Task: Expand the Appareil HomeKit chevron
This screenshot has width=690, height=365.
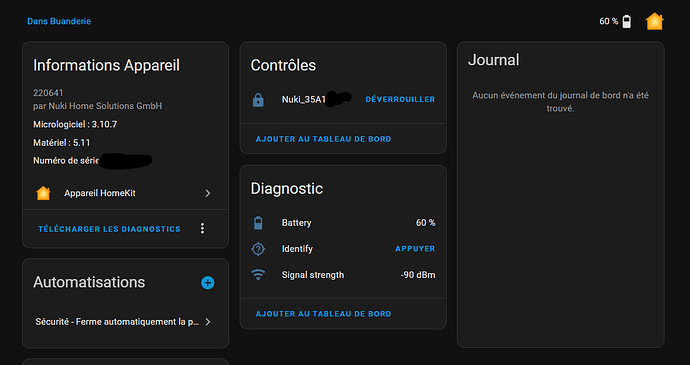Action: (208, 193)
